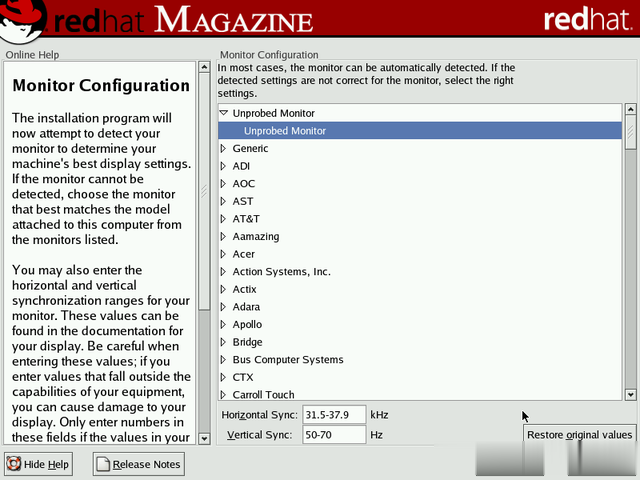Collapse the Unprobed Monitor category triangle
The width and height of the screenshot is (640, 480).
(x=224, y=113)
